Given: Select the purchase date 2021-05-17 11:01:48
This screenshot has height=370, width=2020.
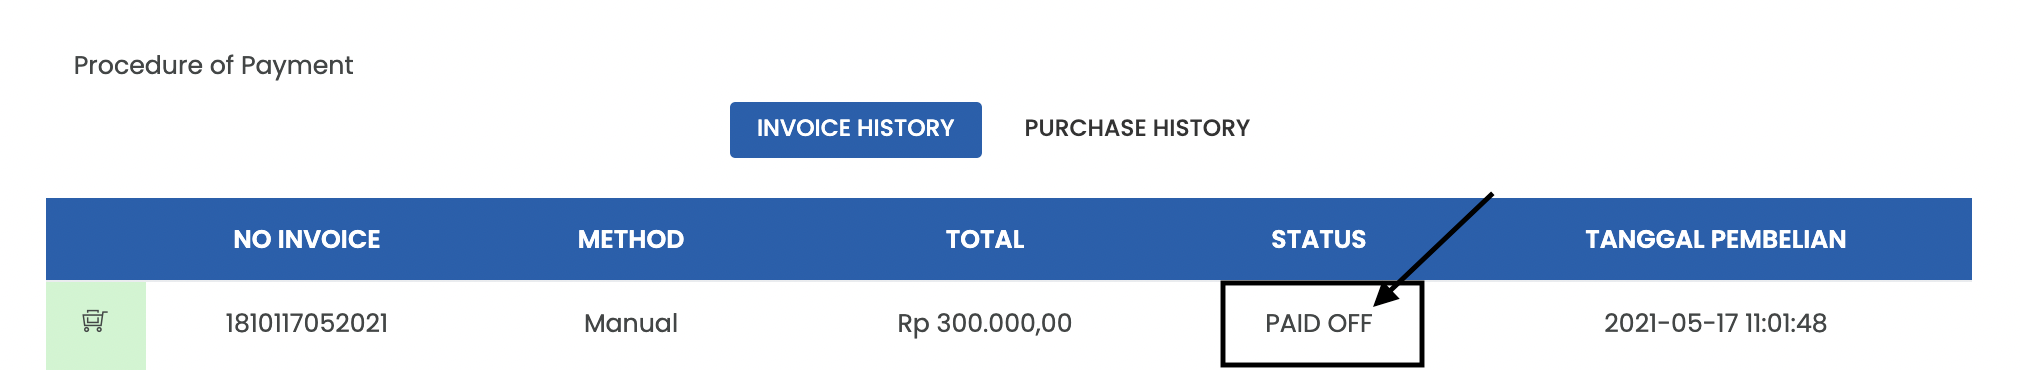Looking at the screenshot, I should pyautogui.click(x=1715, y=324).
